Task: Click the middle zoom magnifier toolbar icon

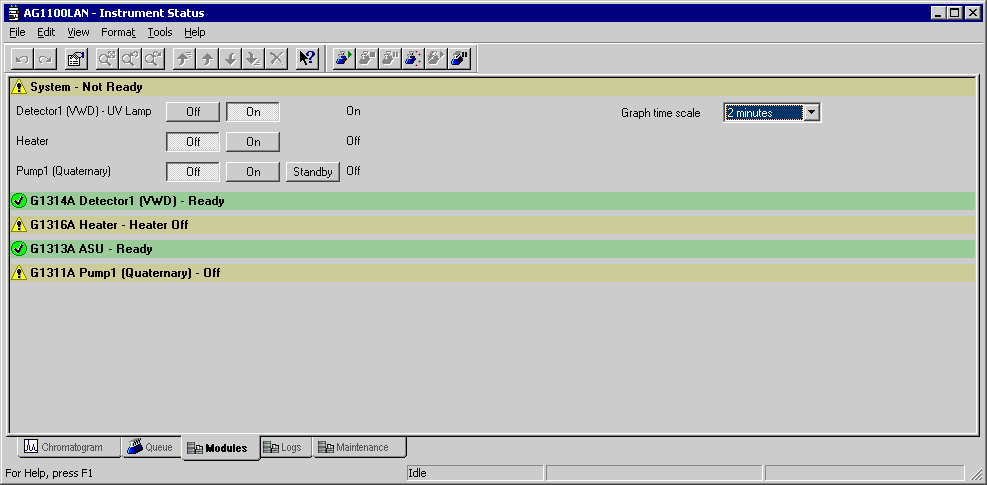Action: click(x=130, y=59)
